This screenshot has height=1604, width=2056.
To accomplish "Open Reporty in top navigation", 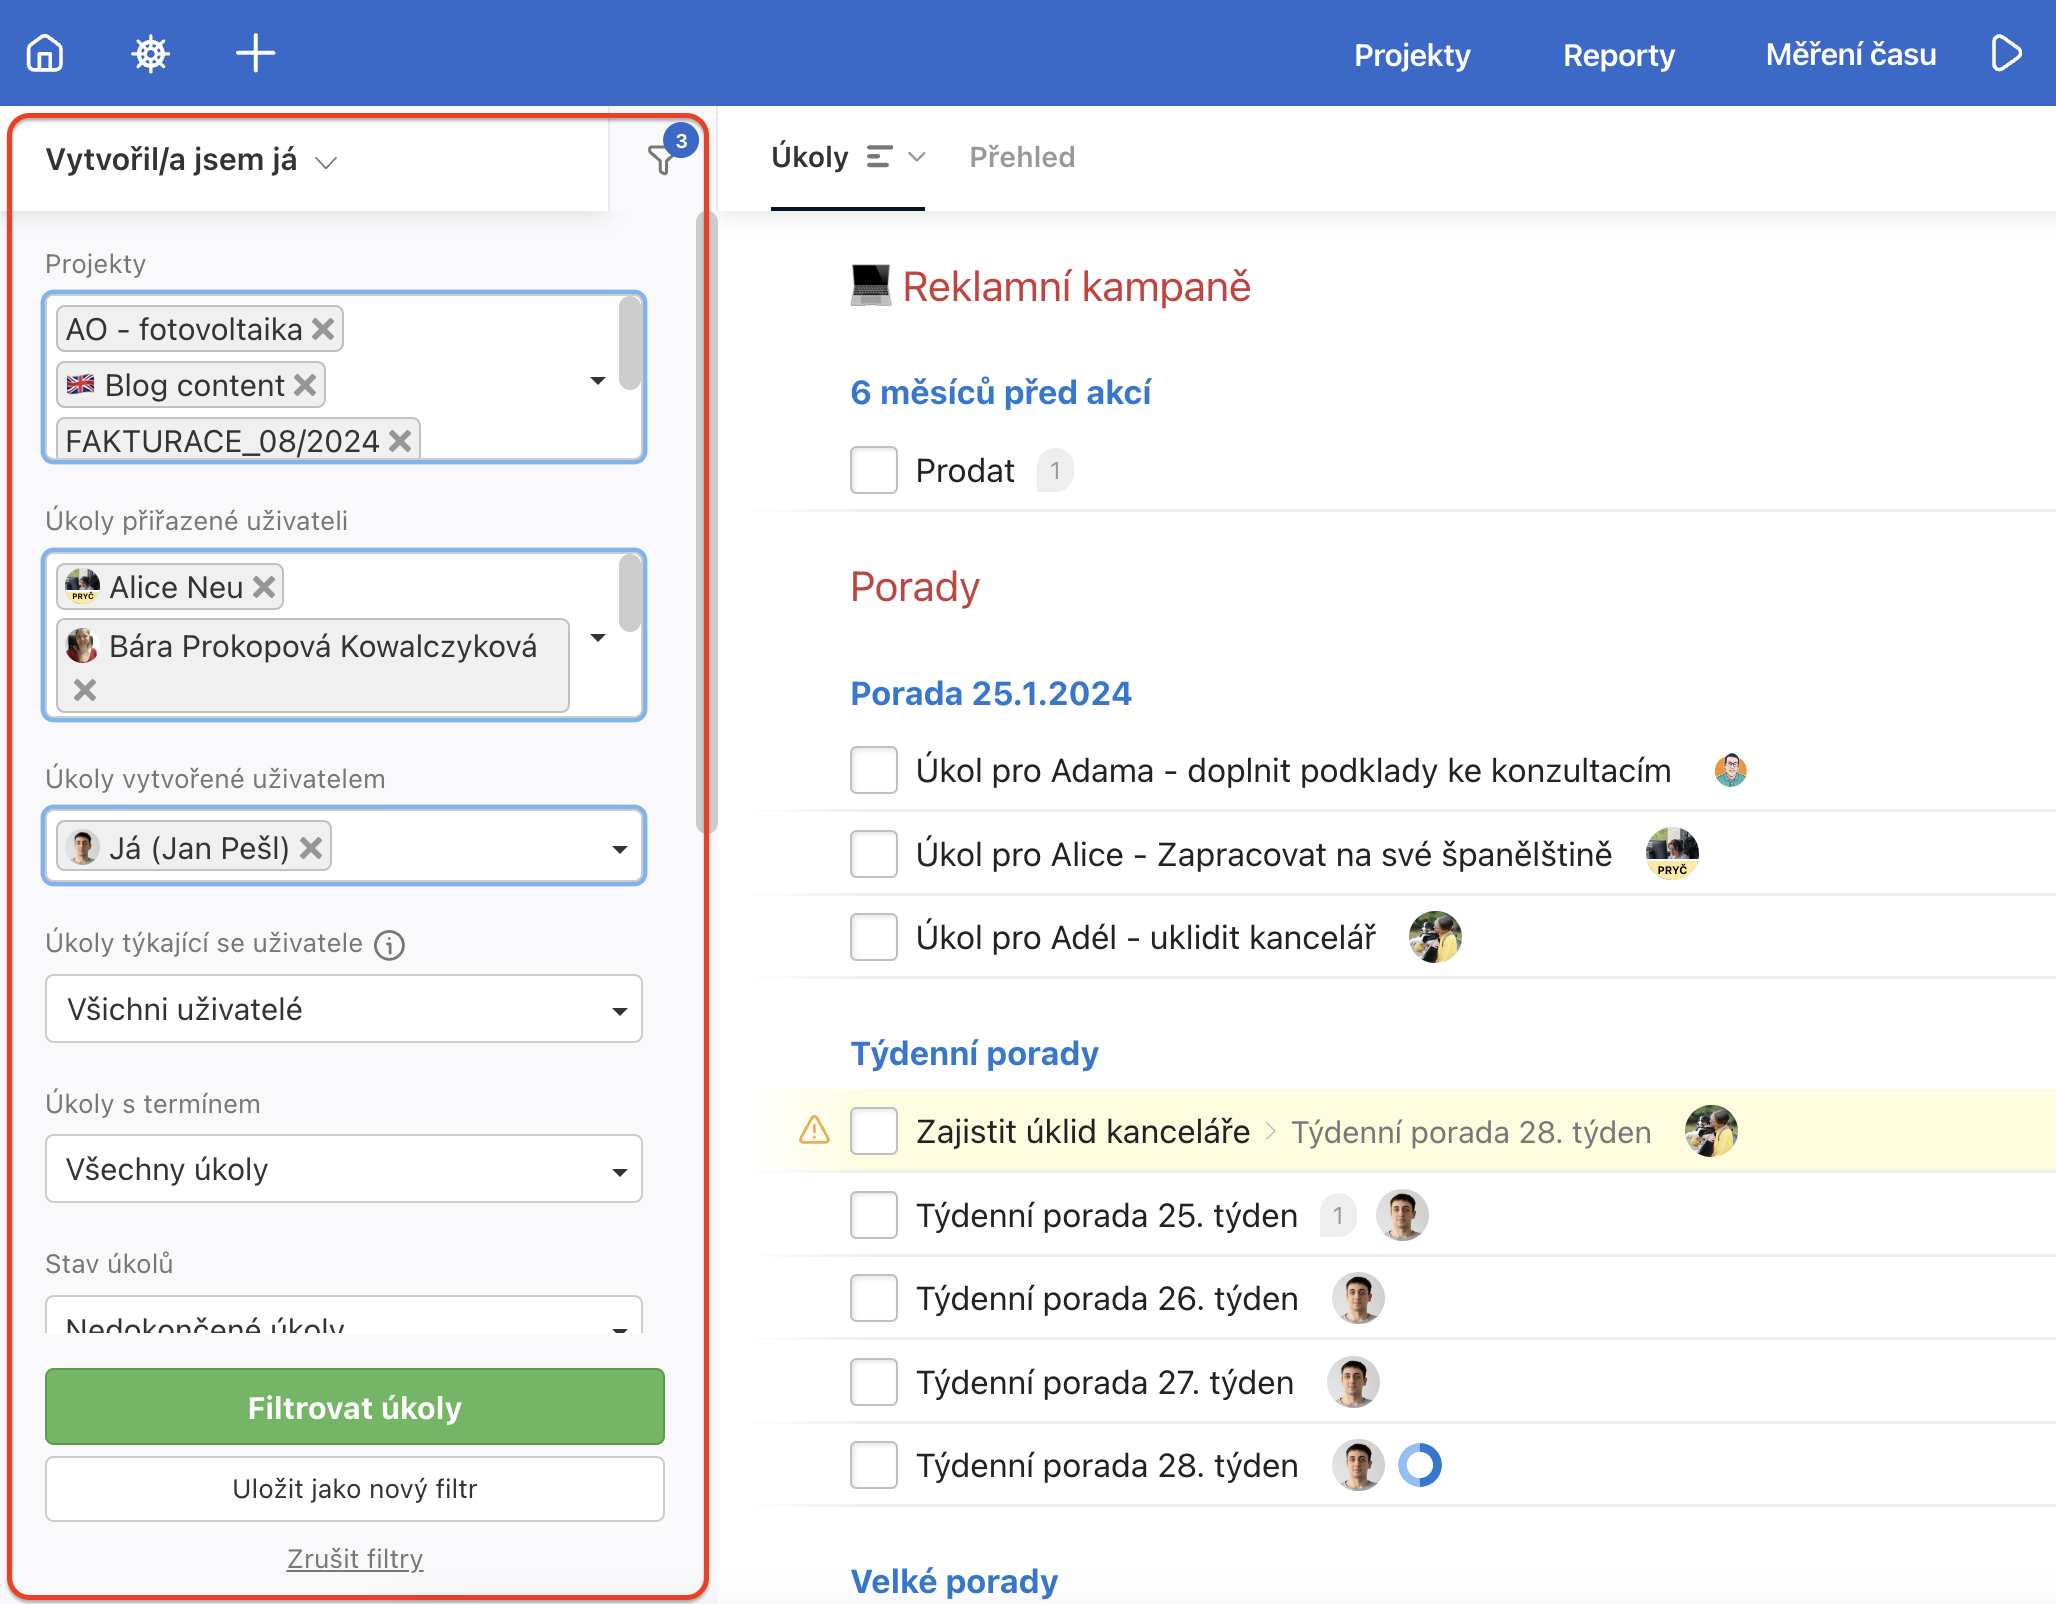I will point(1619,55).
